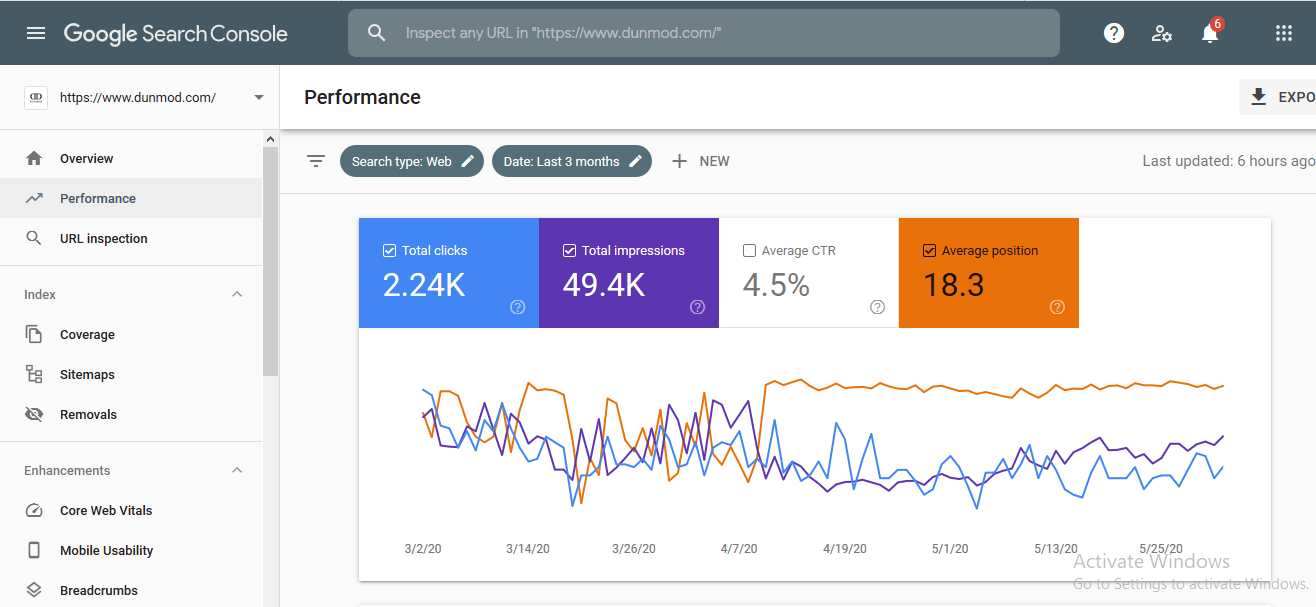Click Average position help icon
The width and height of the screenshot is (1316, 607).
point(1057,307)
